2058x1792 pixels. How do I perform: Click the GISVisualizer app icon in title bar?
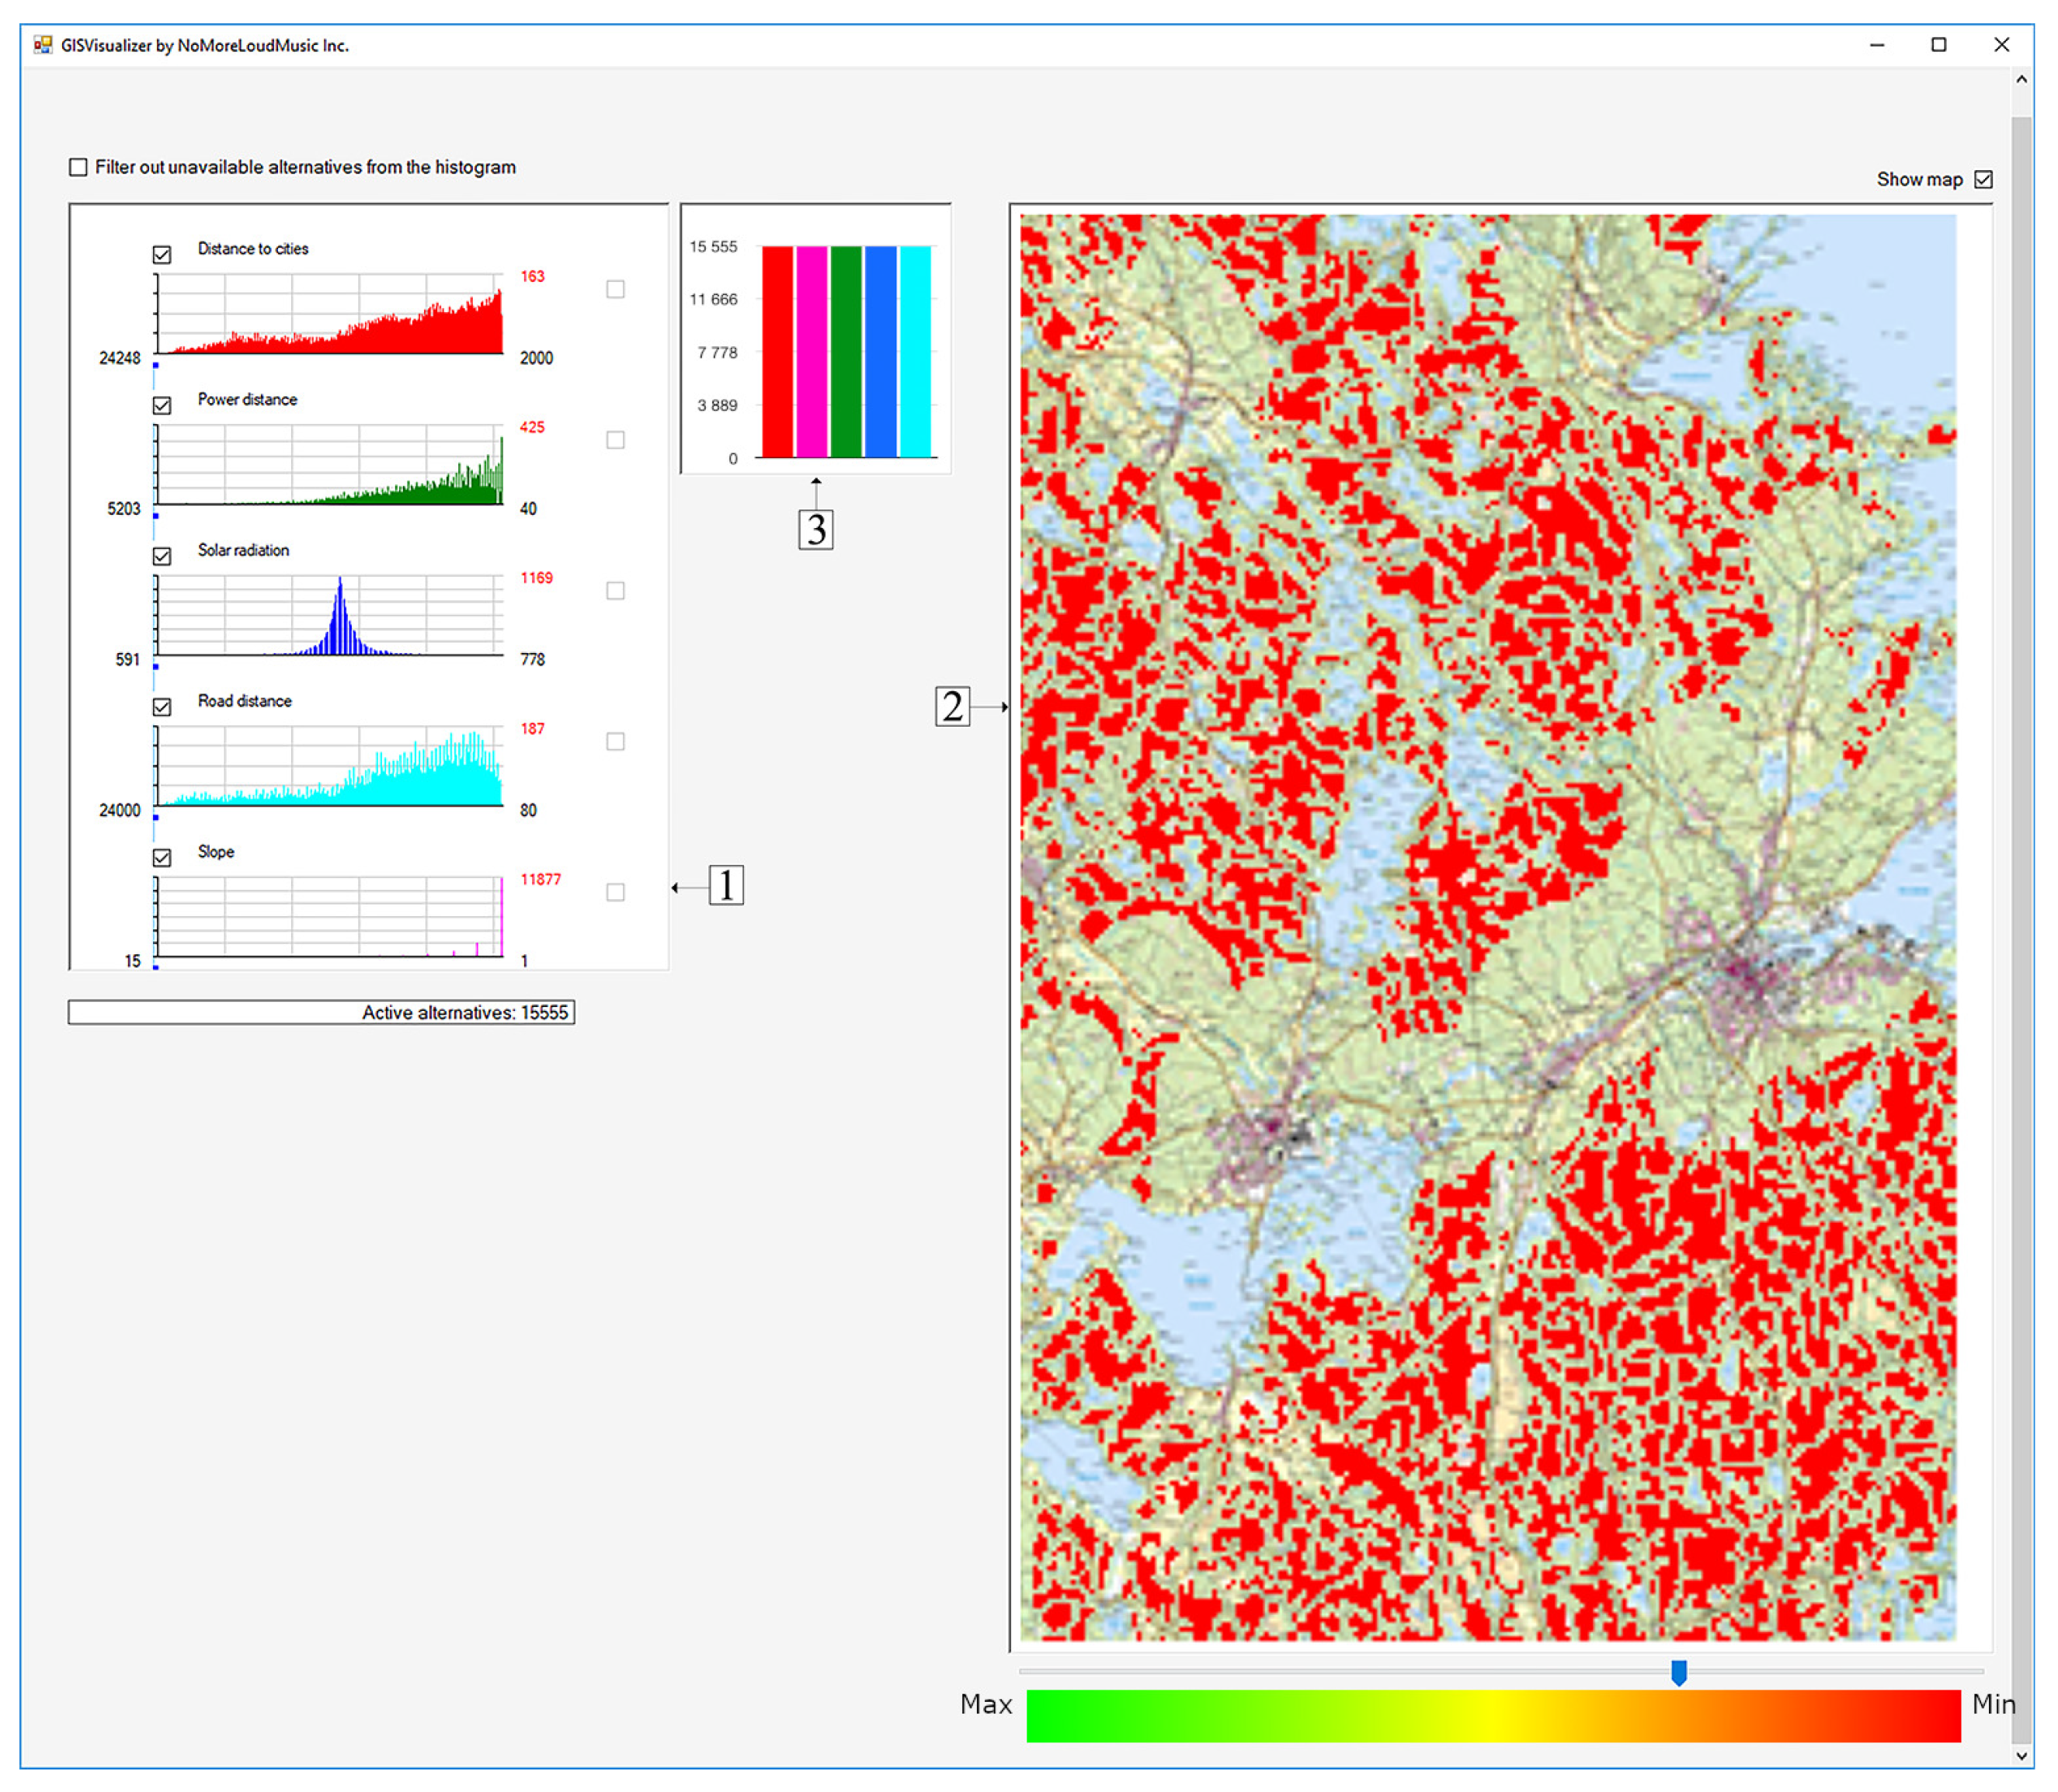point(43,45)
